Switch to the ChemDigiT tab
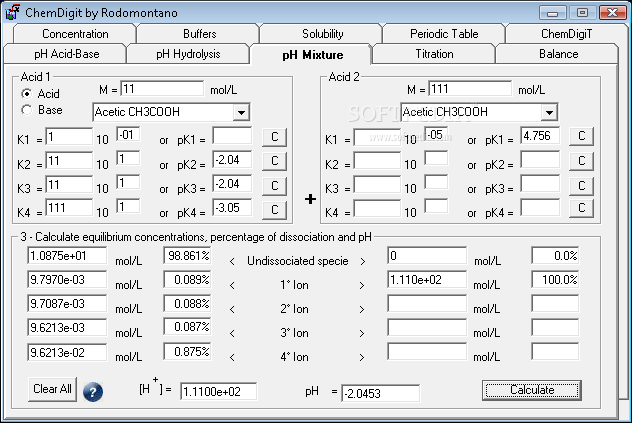Screen dimensions: 632x423 (x=566, y=34)
